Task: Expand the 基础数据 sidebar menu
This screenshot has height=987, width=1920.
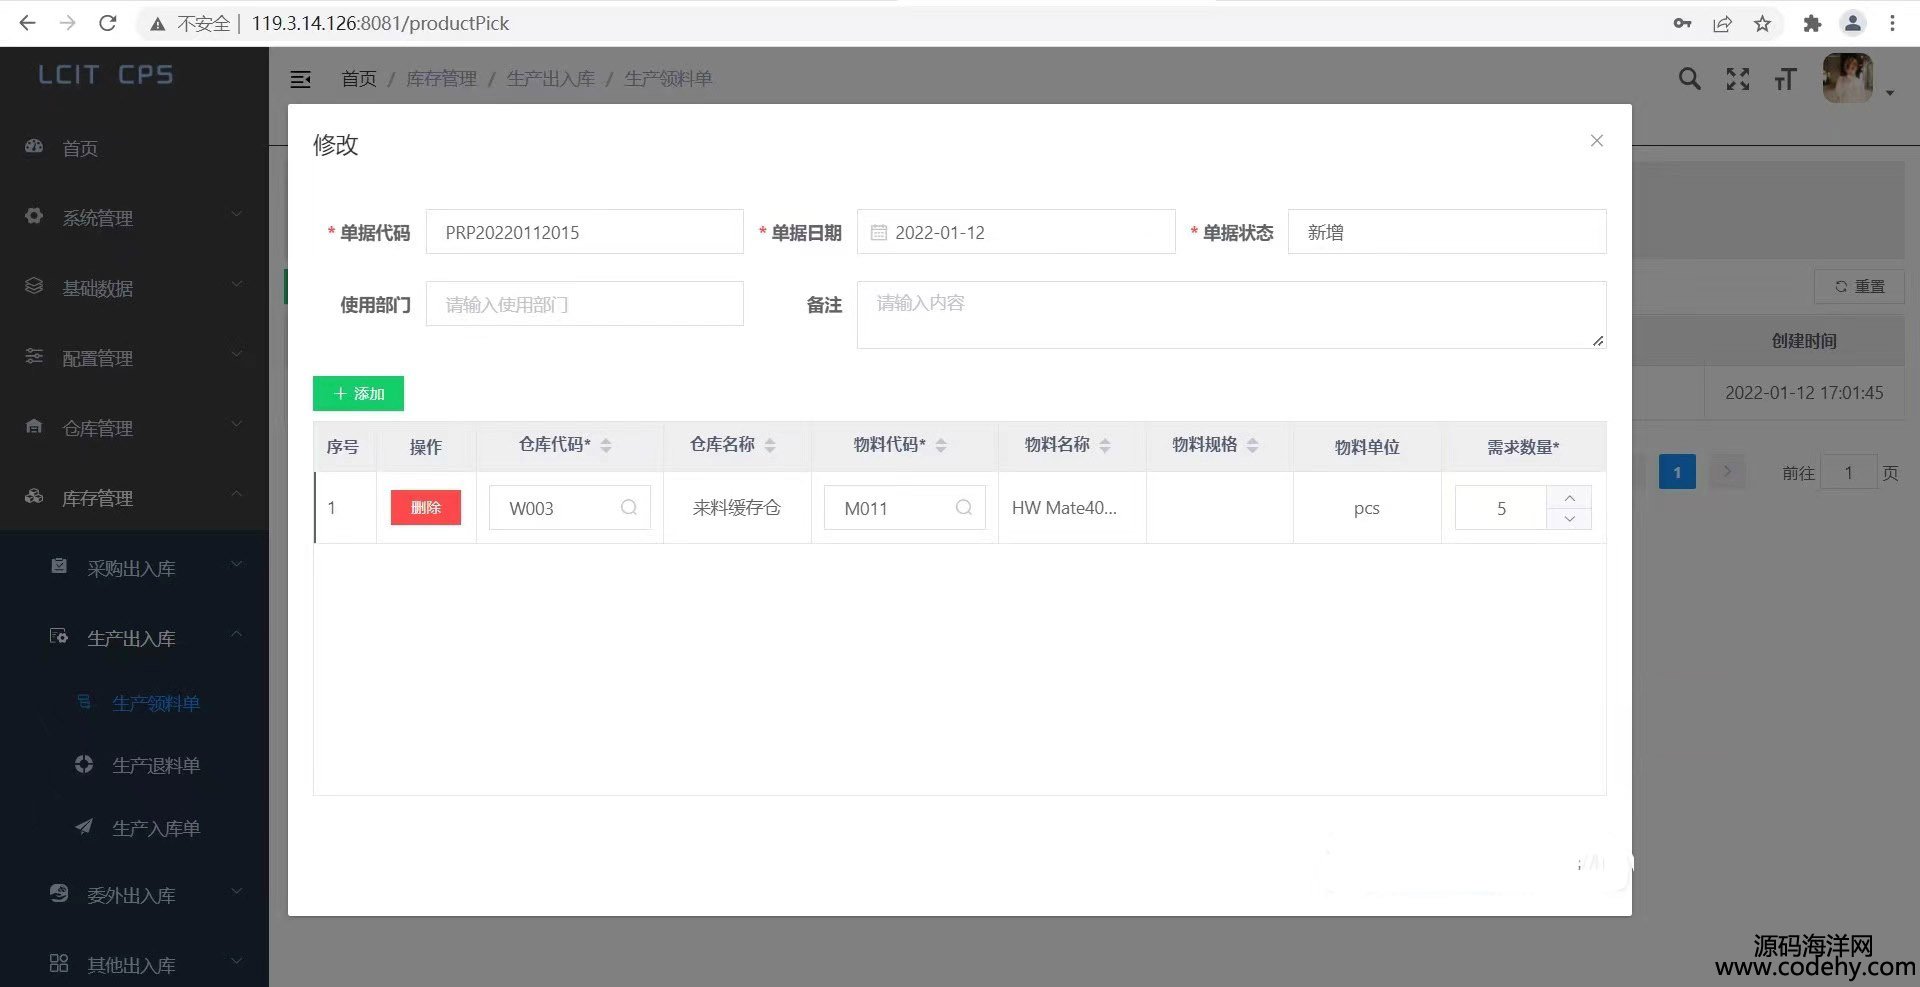Action: (134, 287)
